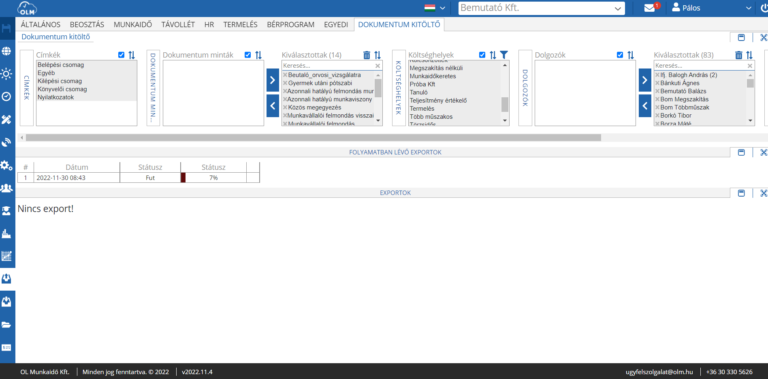The height and width of the screenshot is (379, 768).
Task: Toggle the Címkék select-all checkbox
Action: (x=121, y=55)
